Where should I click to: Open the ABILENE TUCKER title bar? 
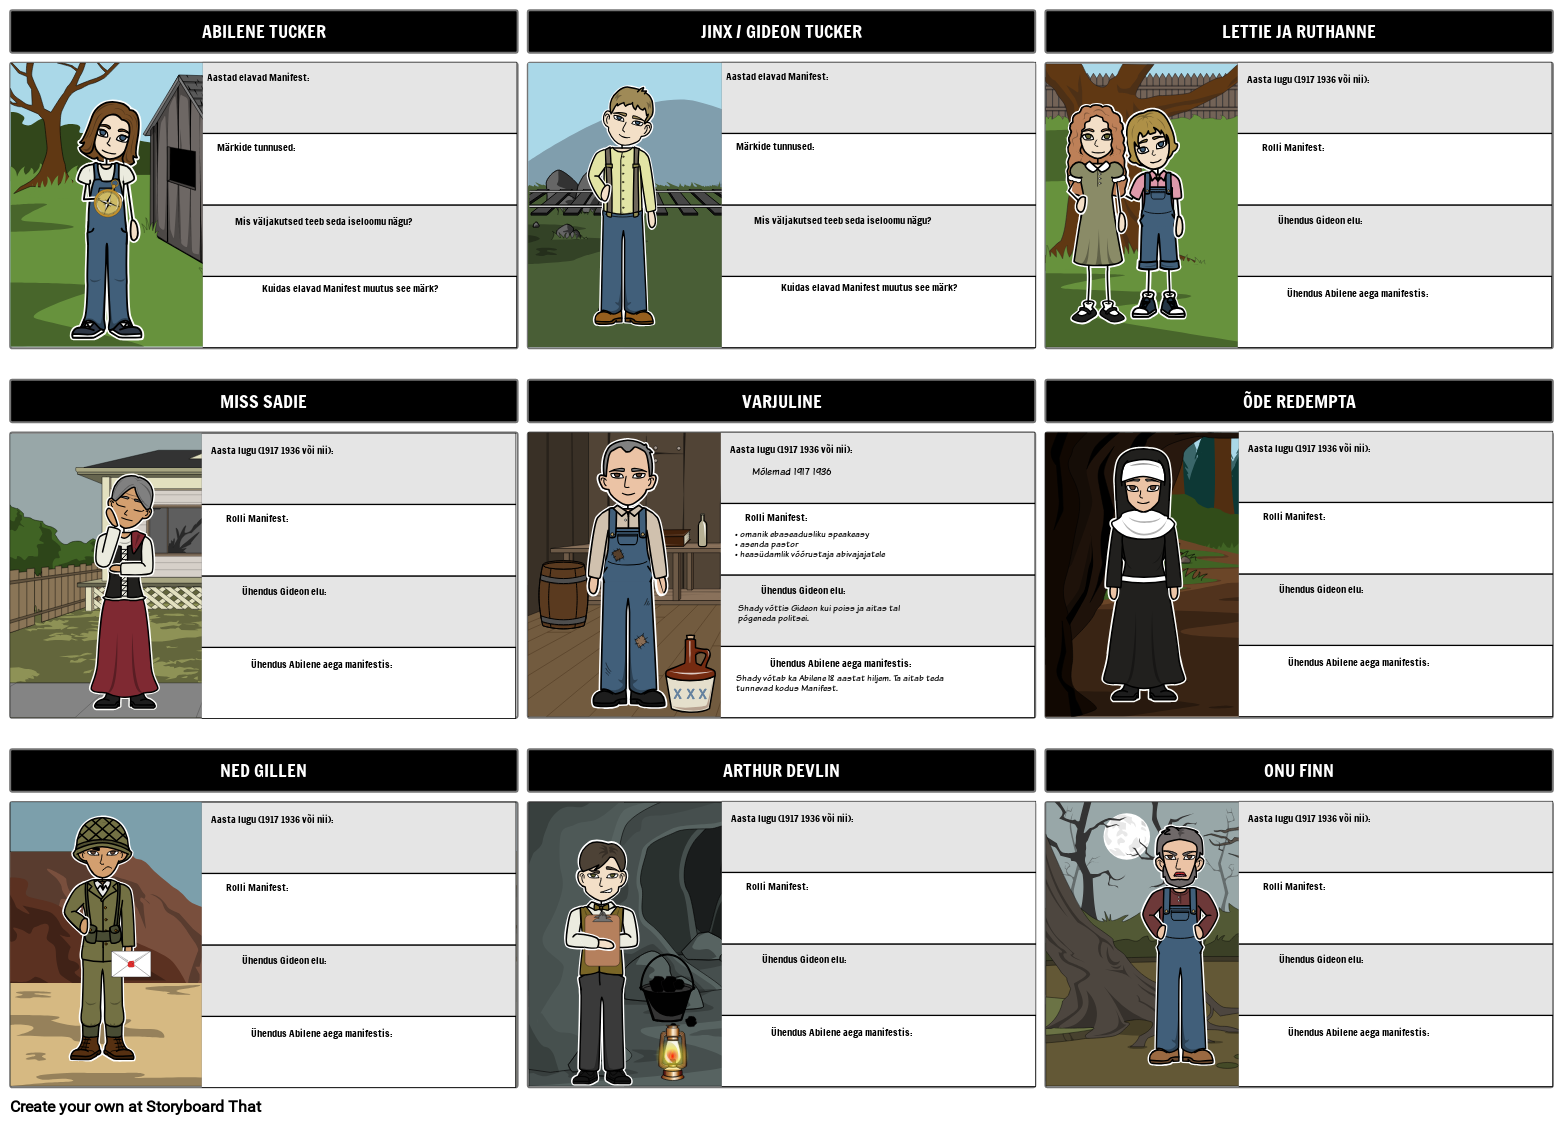pyautogui.click(x=263, y=31)
